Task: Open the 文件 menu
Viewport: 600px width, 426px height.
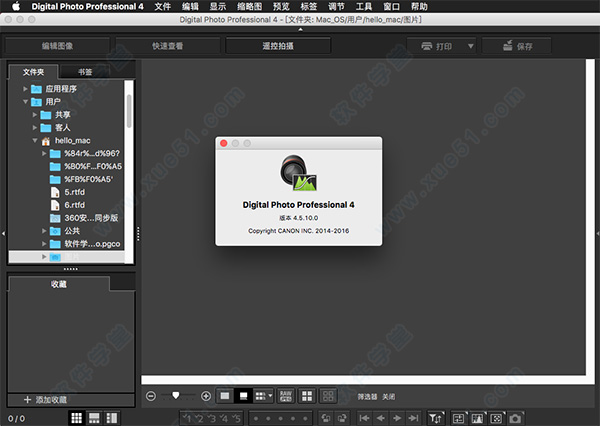Action: 163,7
